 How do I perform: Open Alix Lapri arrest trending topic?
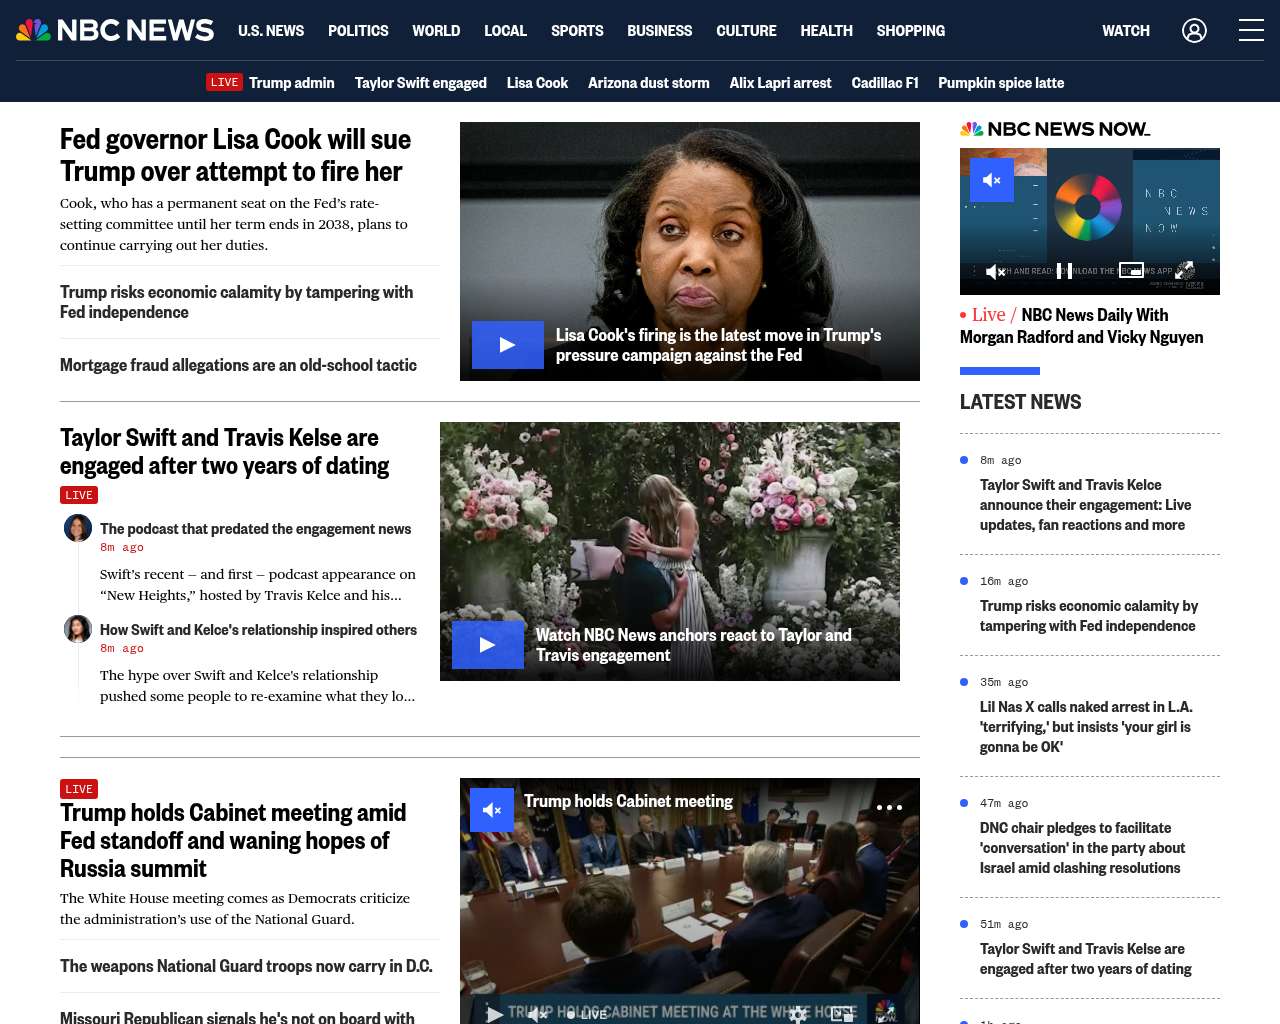point(780,83)
